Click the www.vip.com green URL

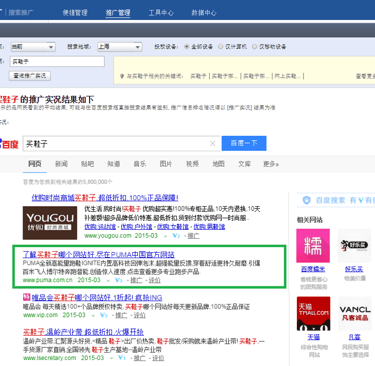click(x=40, y=315)
